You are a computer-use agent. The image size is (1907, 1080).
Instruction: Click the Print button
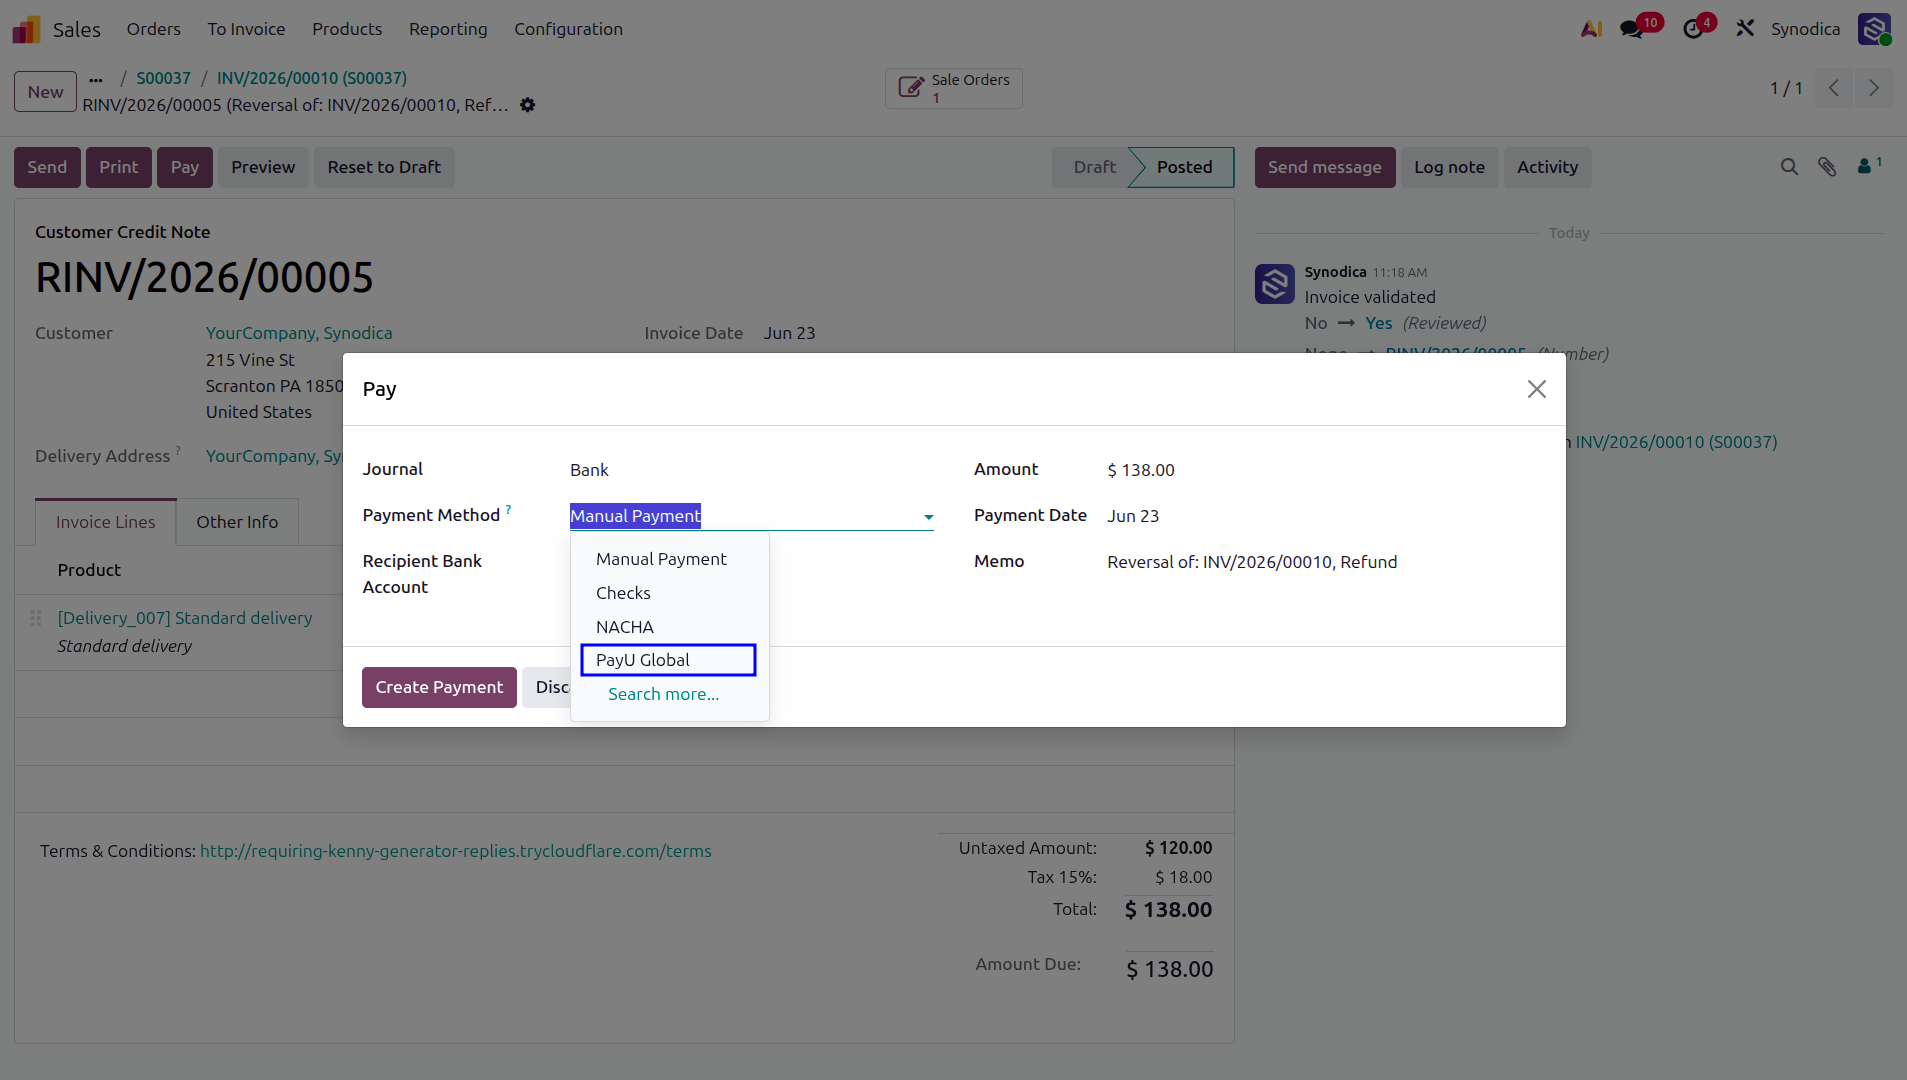pos(119,167)
